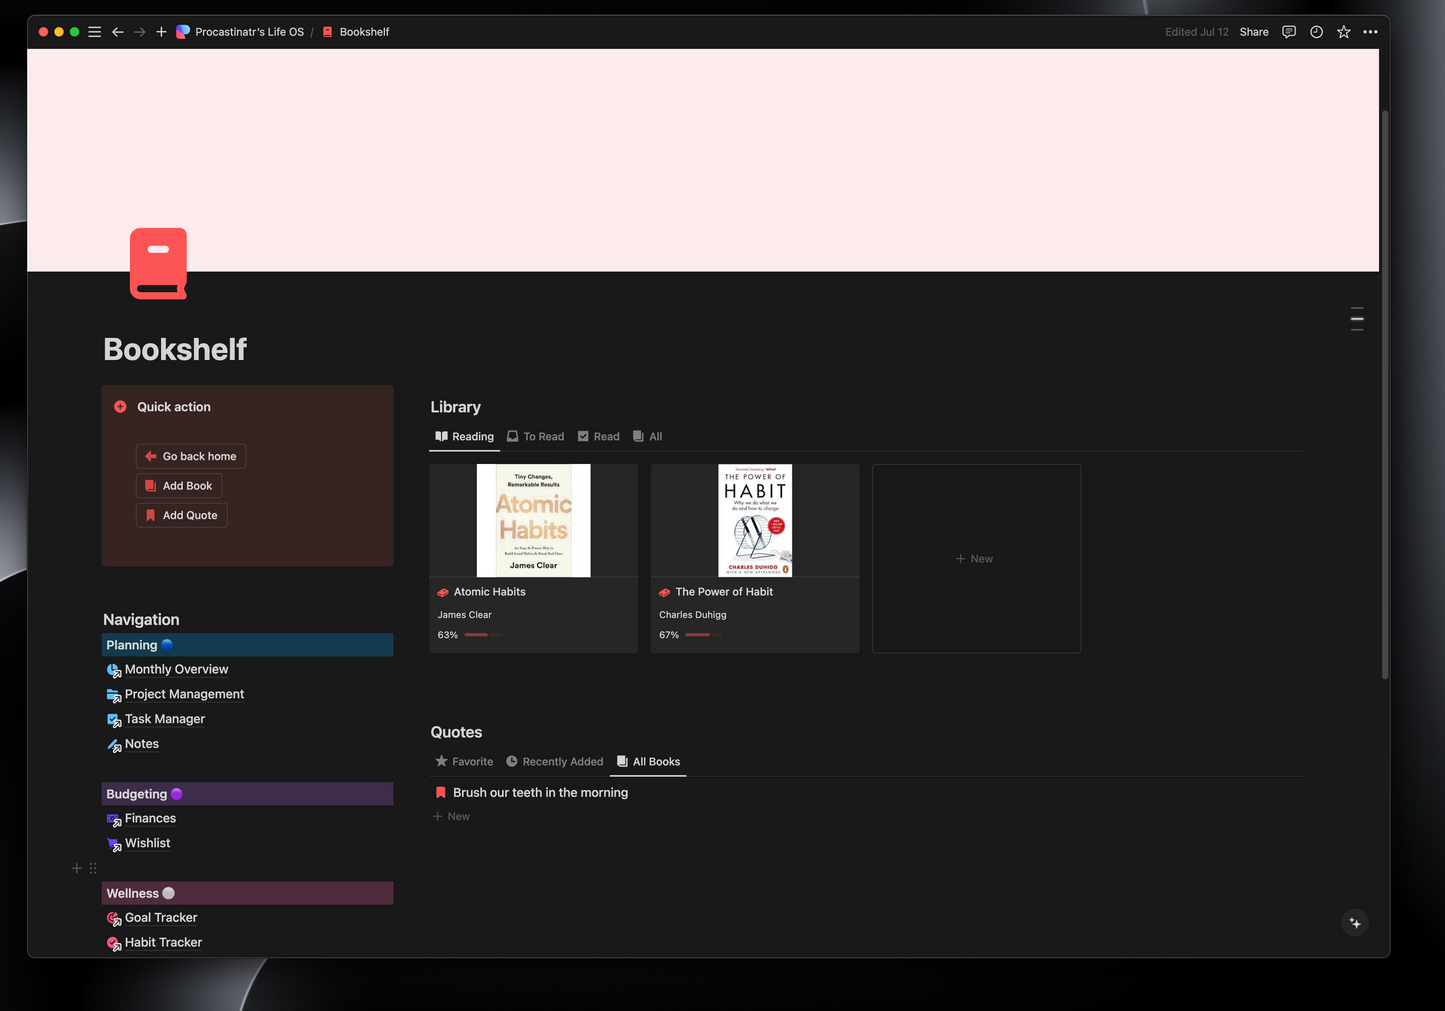Image resolution: width=1445 pixels, height=1011 pixels.
Task: Click the Share button
Action: point(1254,32)
